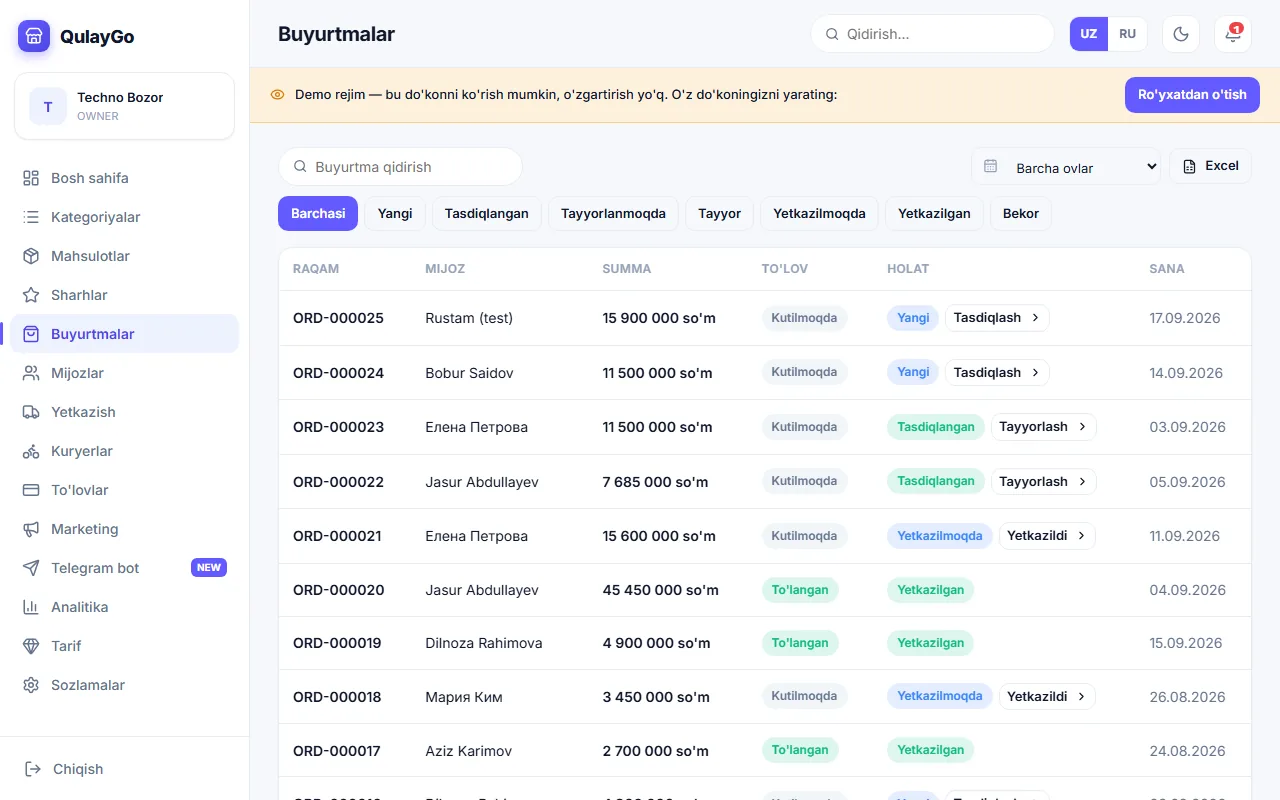Select the Bekor filter tab

(1021, 213)
